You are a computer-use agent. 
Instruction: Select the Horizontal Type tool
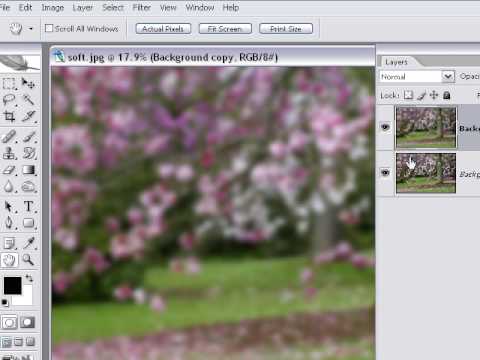pyautogui.click(x=29, y=206)
